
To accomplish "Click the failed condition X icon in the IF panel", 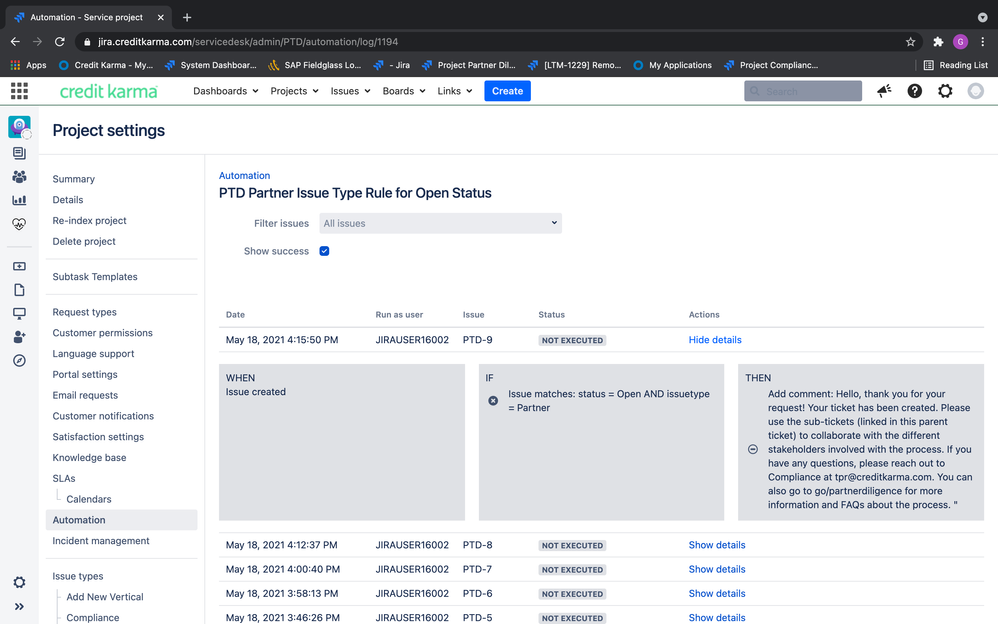I will click(493, 401).
